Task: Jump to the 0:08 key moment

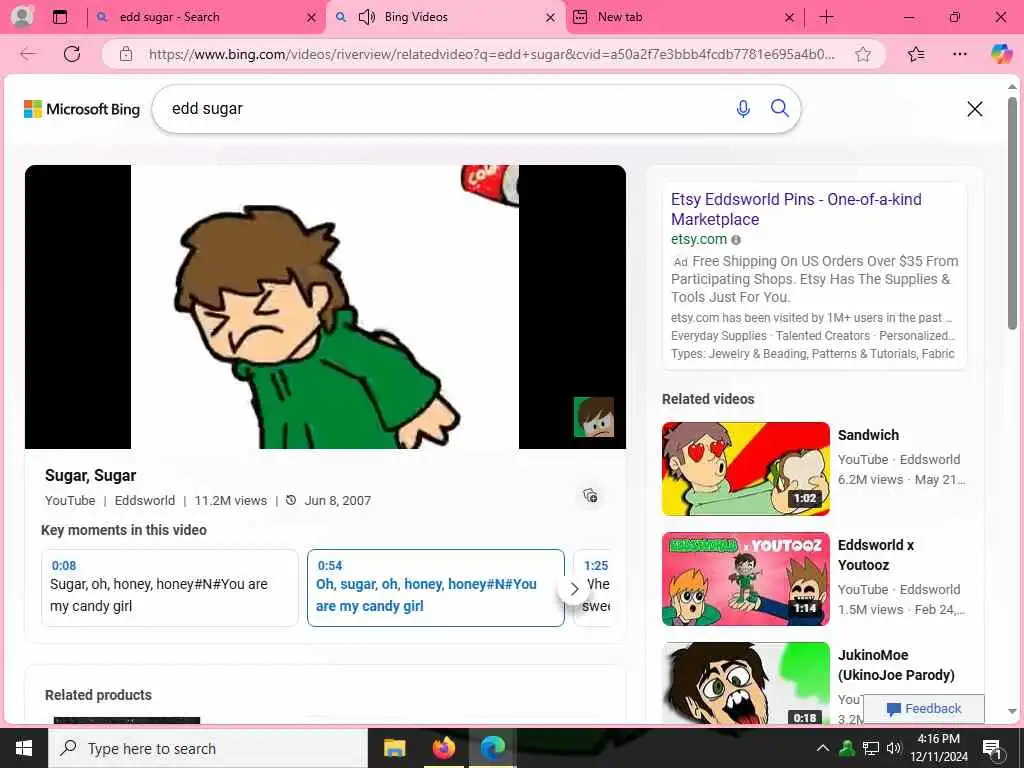Action: [170, 588]
